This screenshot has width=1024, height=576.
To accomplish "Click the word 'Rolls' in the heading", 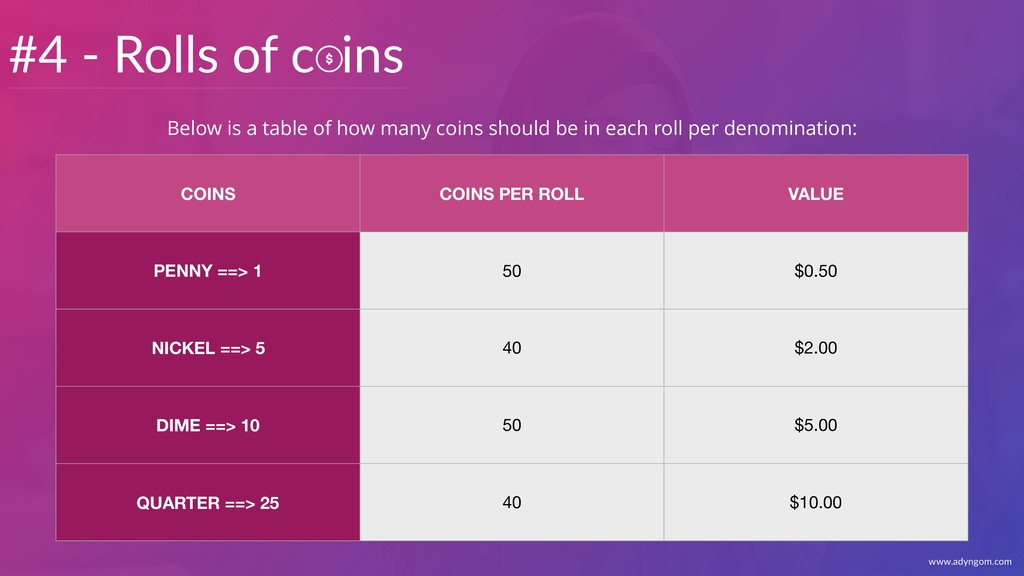I will [166, 54].
